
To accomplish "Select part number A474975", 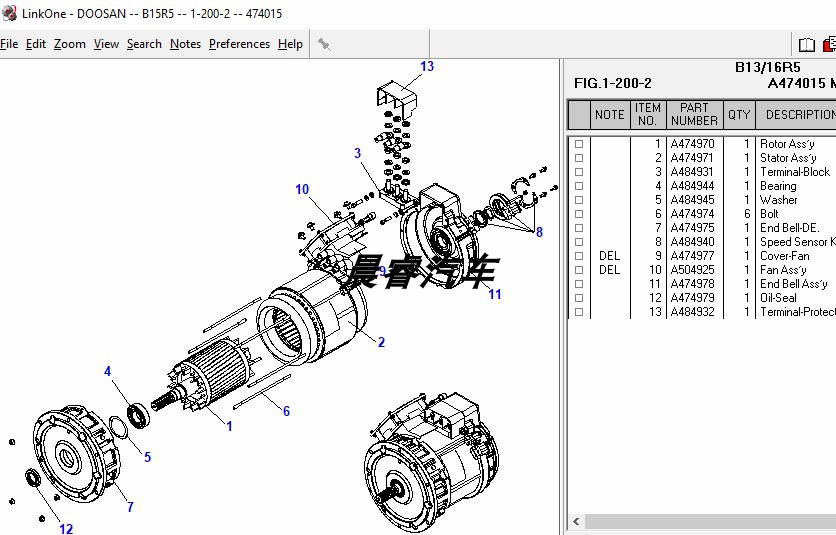I will click(692, 228).
